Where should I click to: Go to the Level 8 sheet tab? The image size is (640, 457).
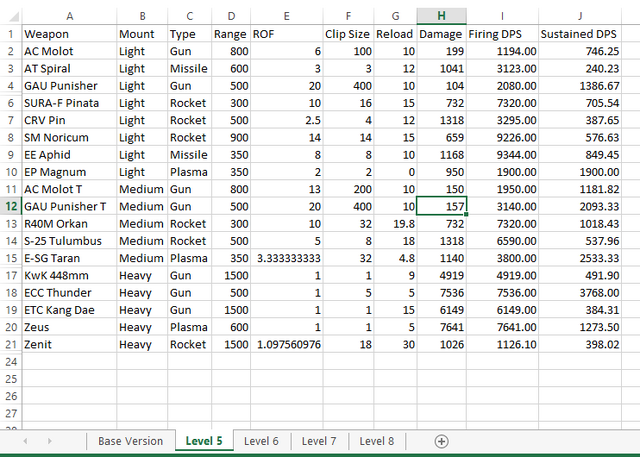377,441
